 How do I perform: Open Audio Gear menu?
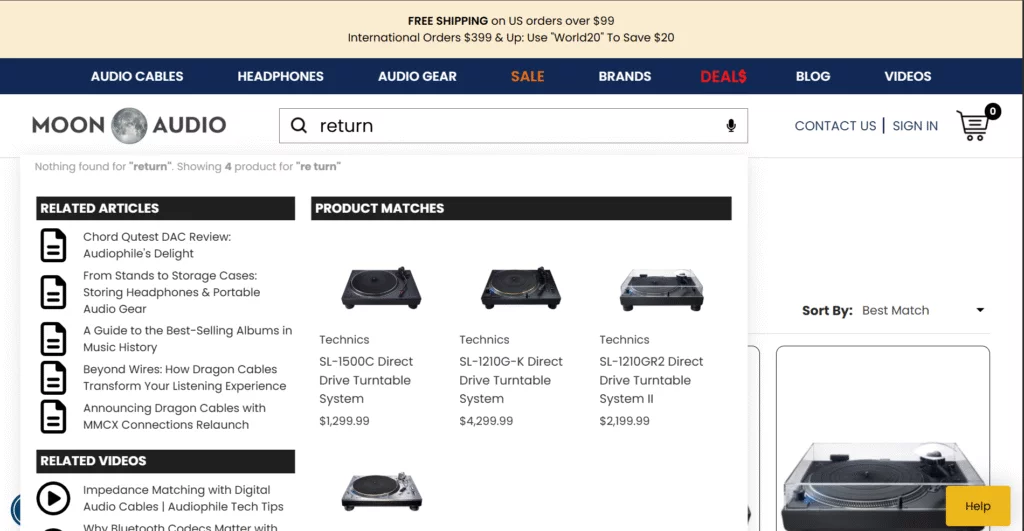pyautogui.click(x=417, y=76)
